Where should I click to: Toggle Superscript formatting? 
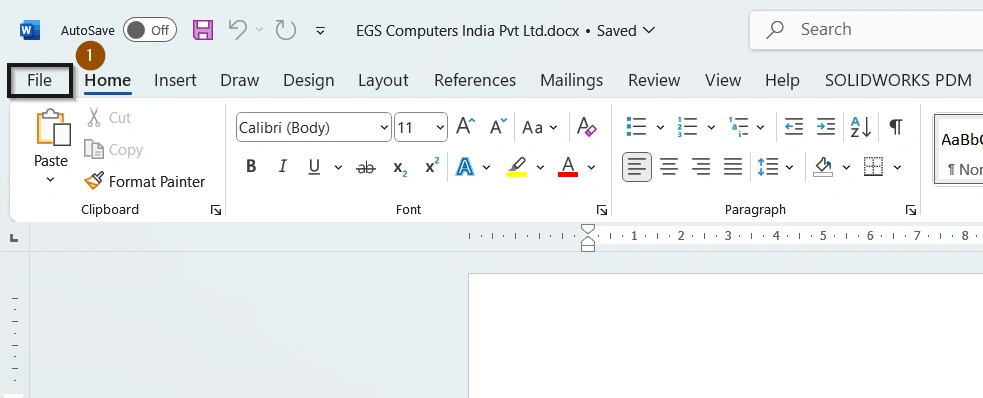(x=432, y=166)
